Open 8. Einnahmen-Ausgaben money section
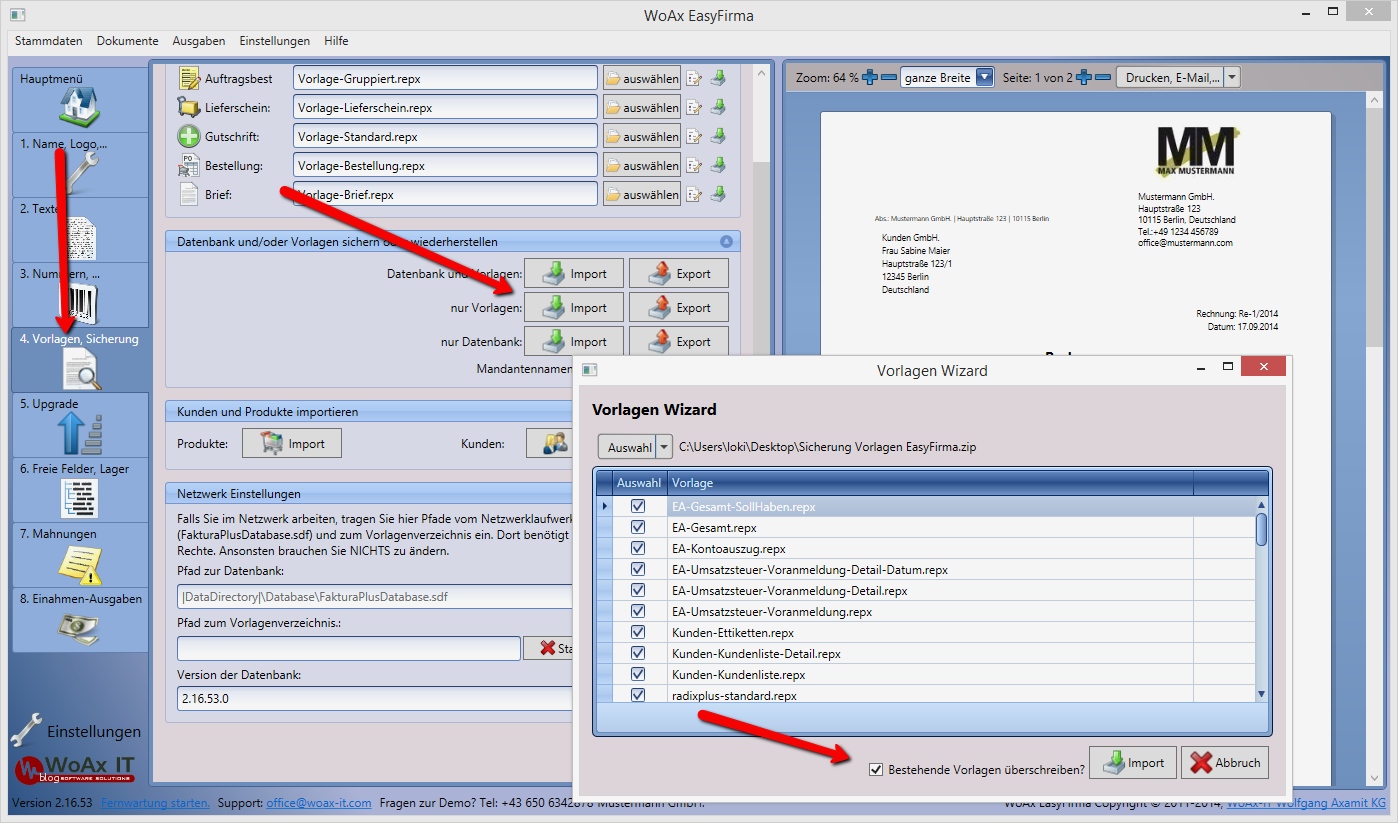The width and height of the screenshot is (1398, 823). click(80, 620)
